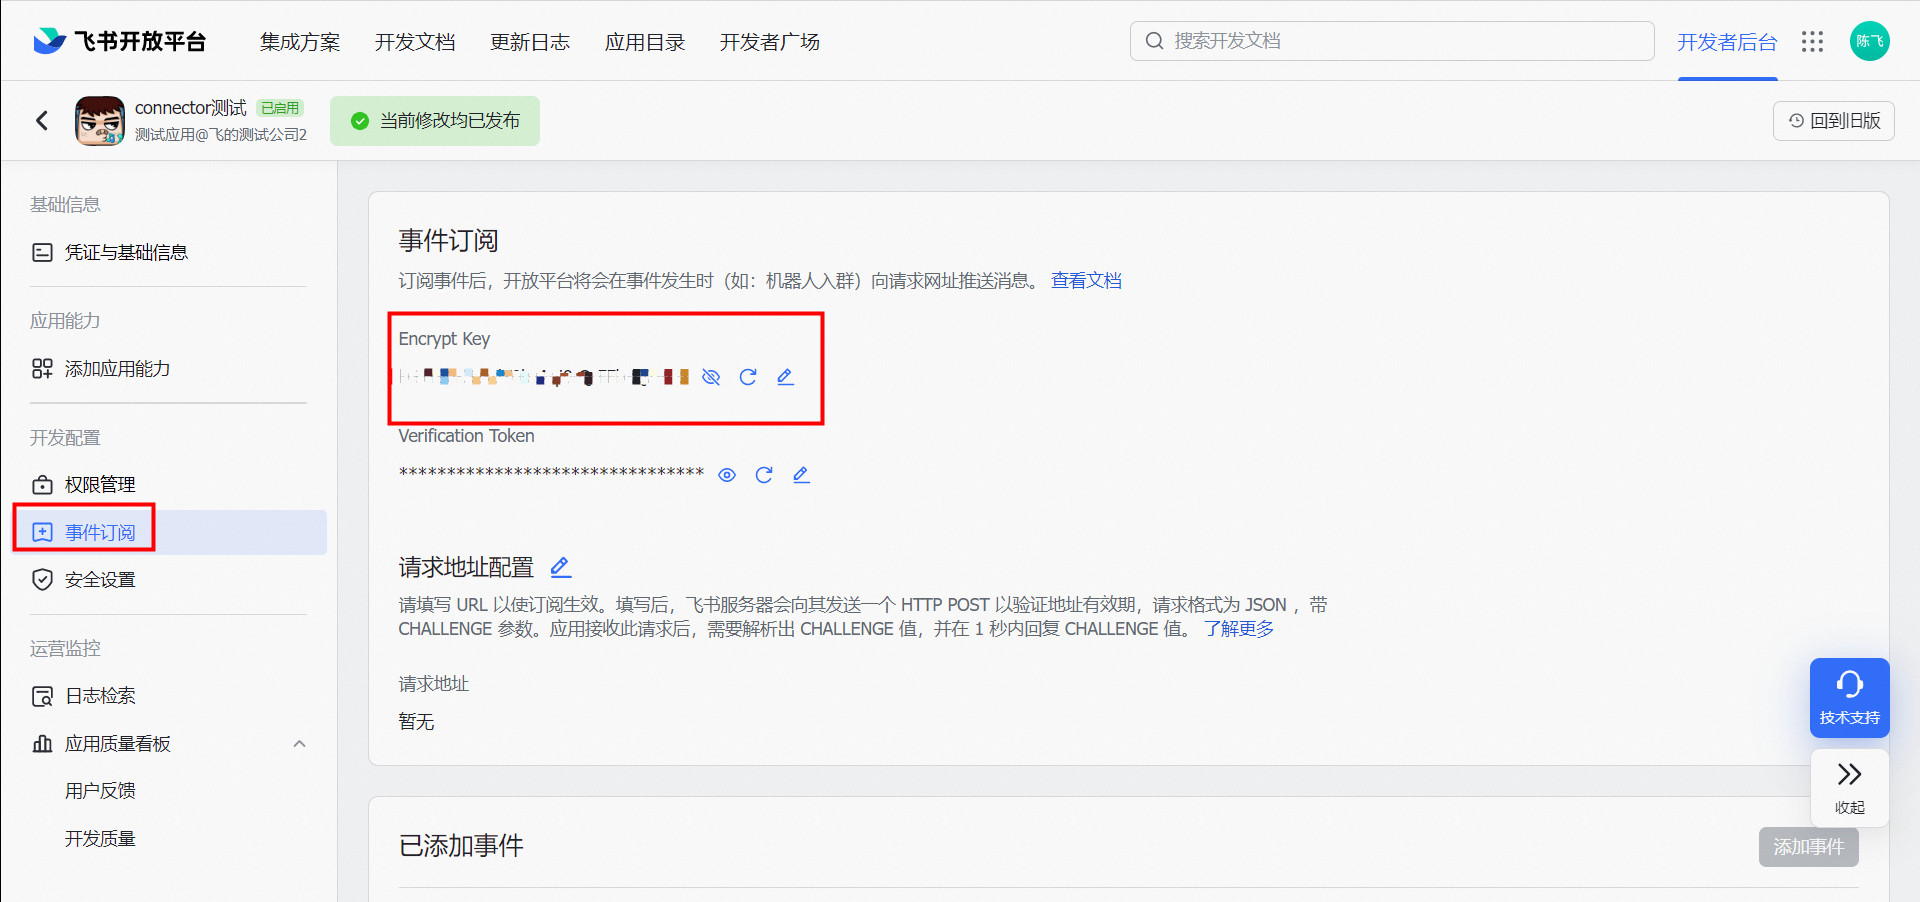
Task: Focus the 搜索开发文档 search box
Action: 1392,41
